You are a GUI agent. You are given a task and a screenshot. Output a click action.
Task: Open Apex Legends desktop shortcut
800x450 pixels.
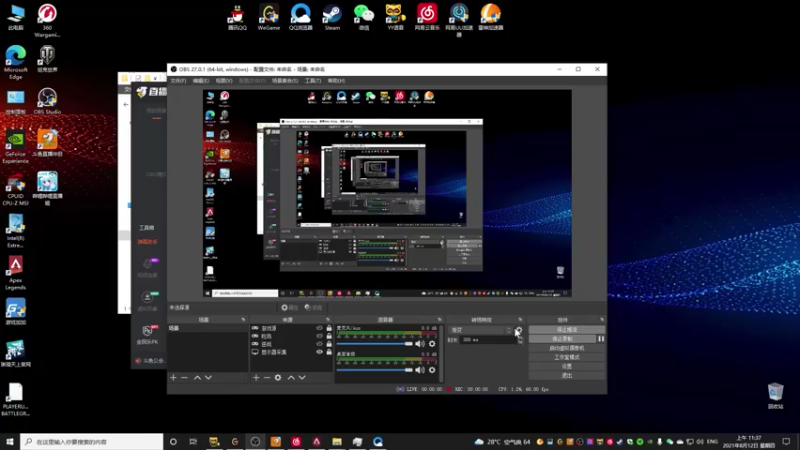(15, 273)
